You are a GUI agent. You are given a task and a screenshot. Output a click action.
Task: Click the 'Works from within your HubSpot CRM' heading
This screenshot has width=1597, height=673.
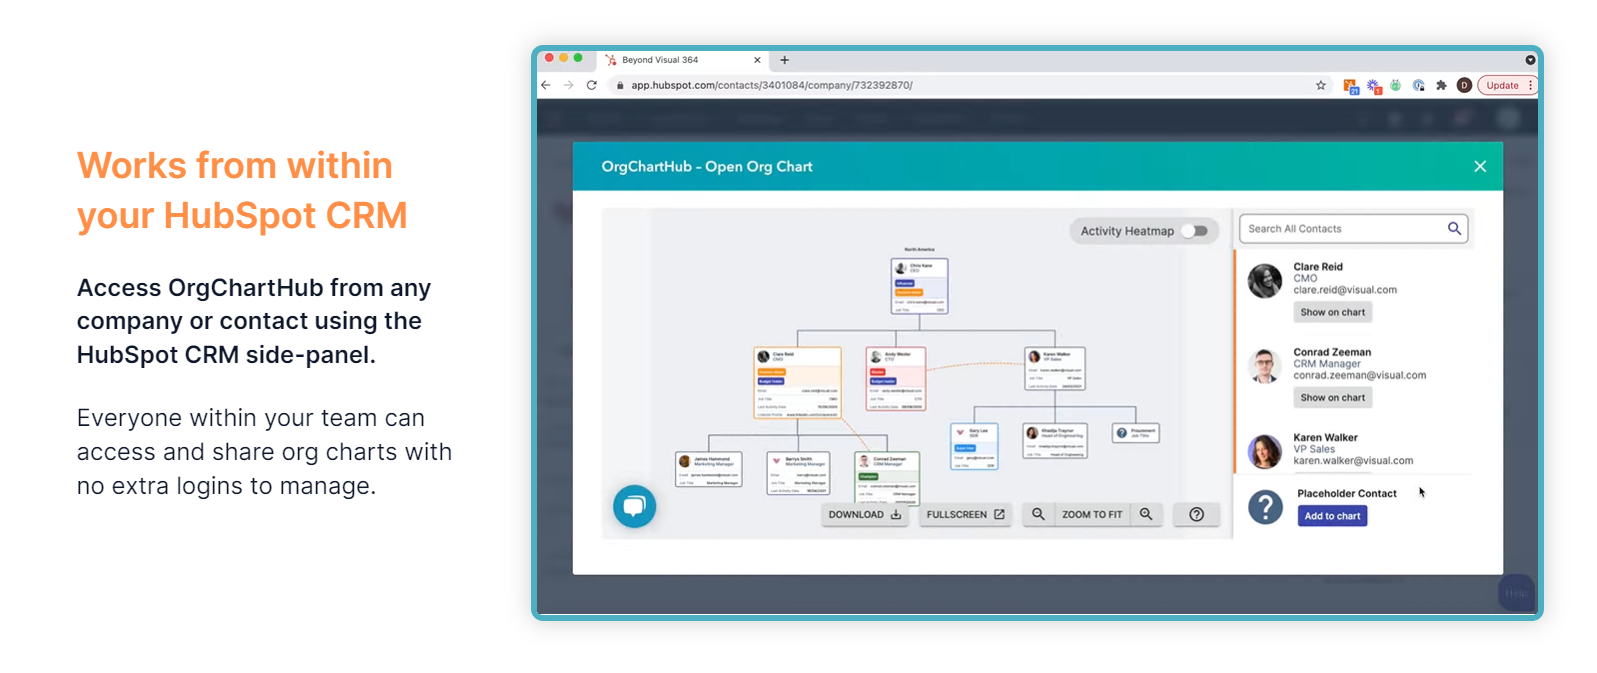(242, 190)
